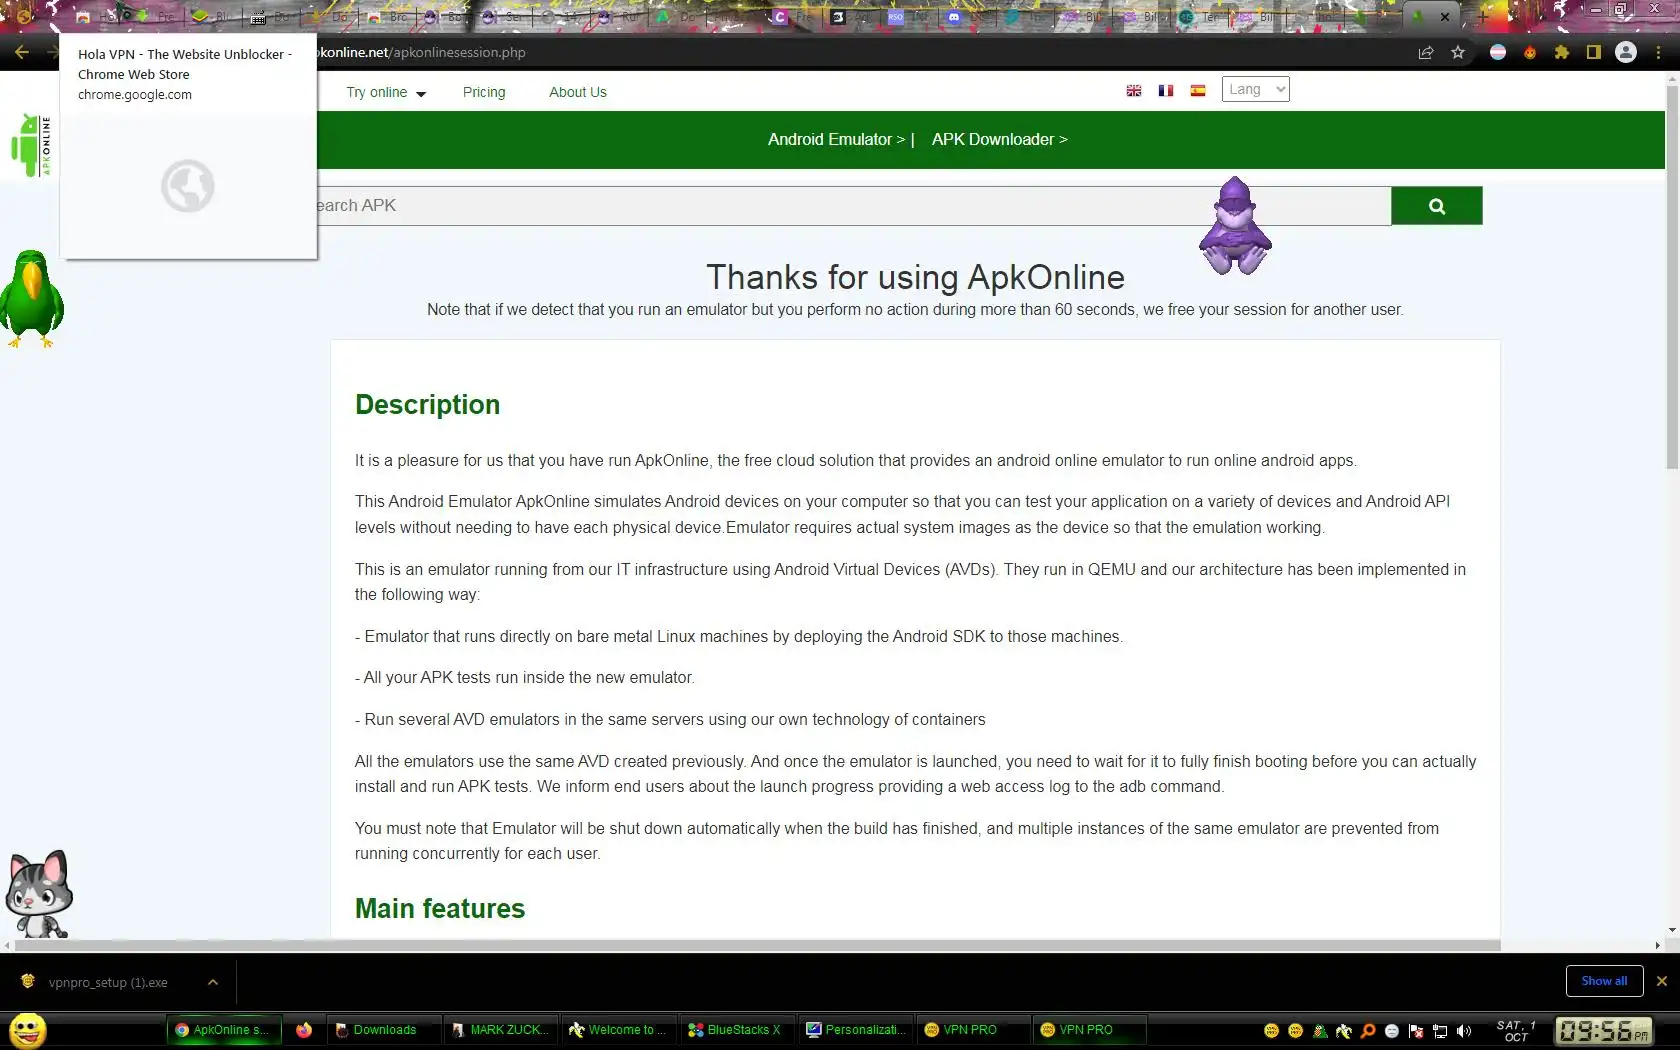Screen dimensions: 1680x1050
Task: Click the vpnpro_setup (1).exe download
Action: (x=108, y=983)
